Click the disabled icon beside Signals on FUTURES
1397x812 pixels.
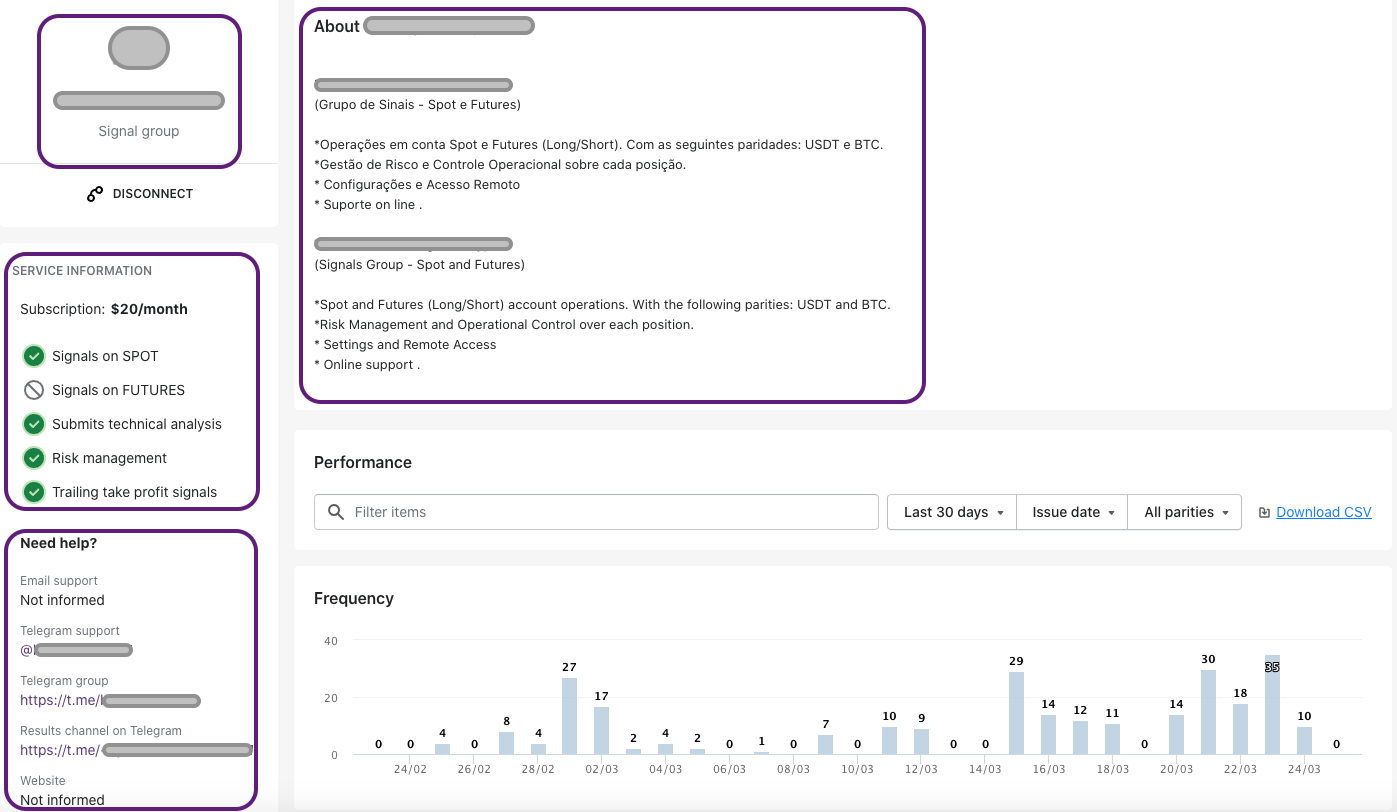point(34,390)
